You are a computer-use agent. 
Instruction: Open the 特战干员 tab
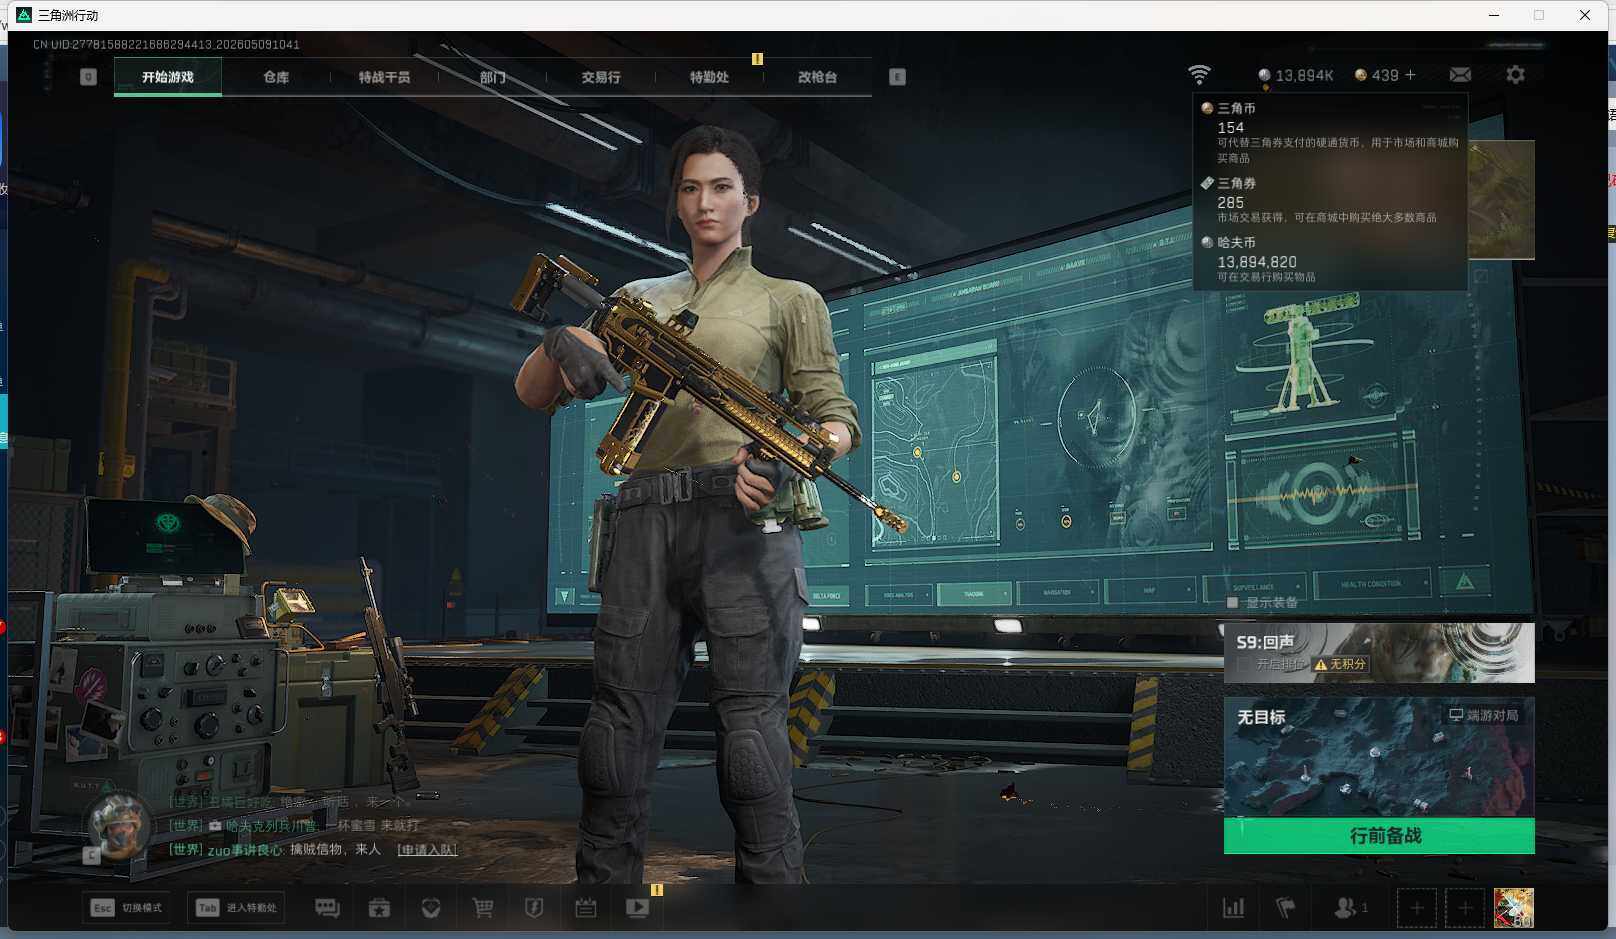coord(384,77)
